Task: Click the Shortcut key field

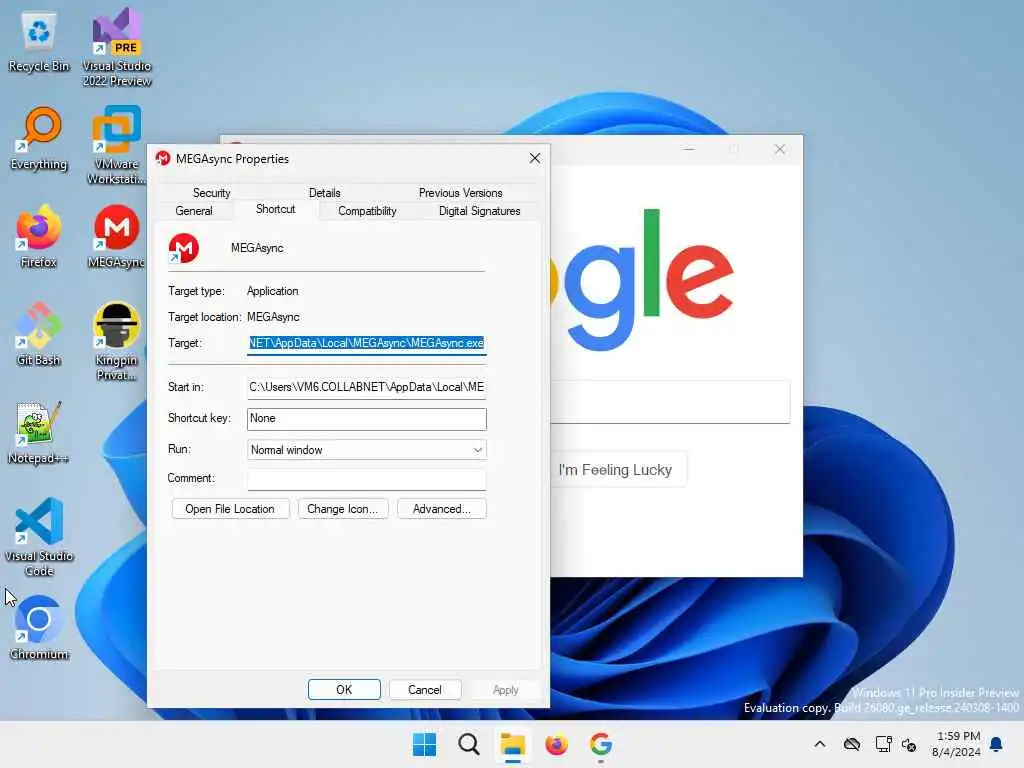Action: [x=366, y=419]
